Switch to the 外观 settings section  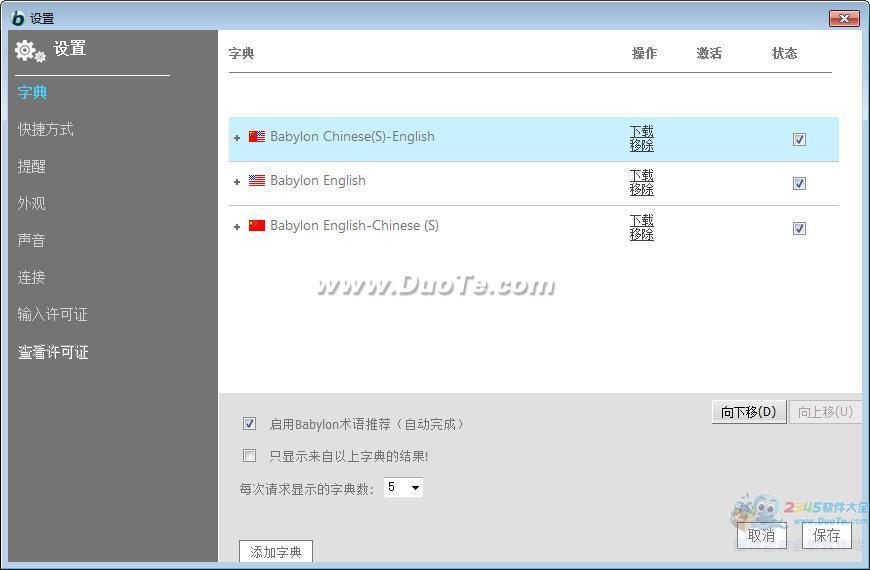point(31,203)
